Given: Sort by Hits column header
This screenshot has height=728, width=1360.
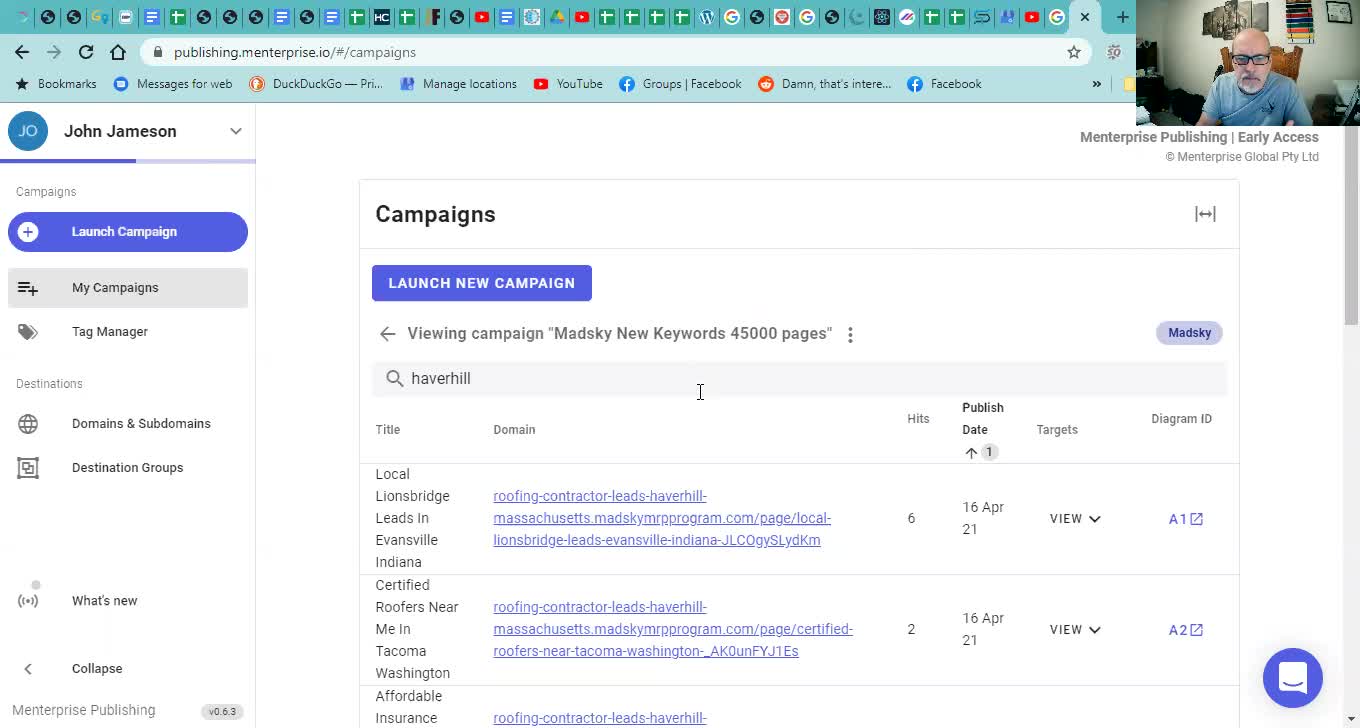Looking at the screenshot, I should point(918,419).
